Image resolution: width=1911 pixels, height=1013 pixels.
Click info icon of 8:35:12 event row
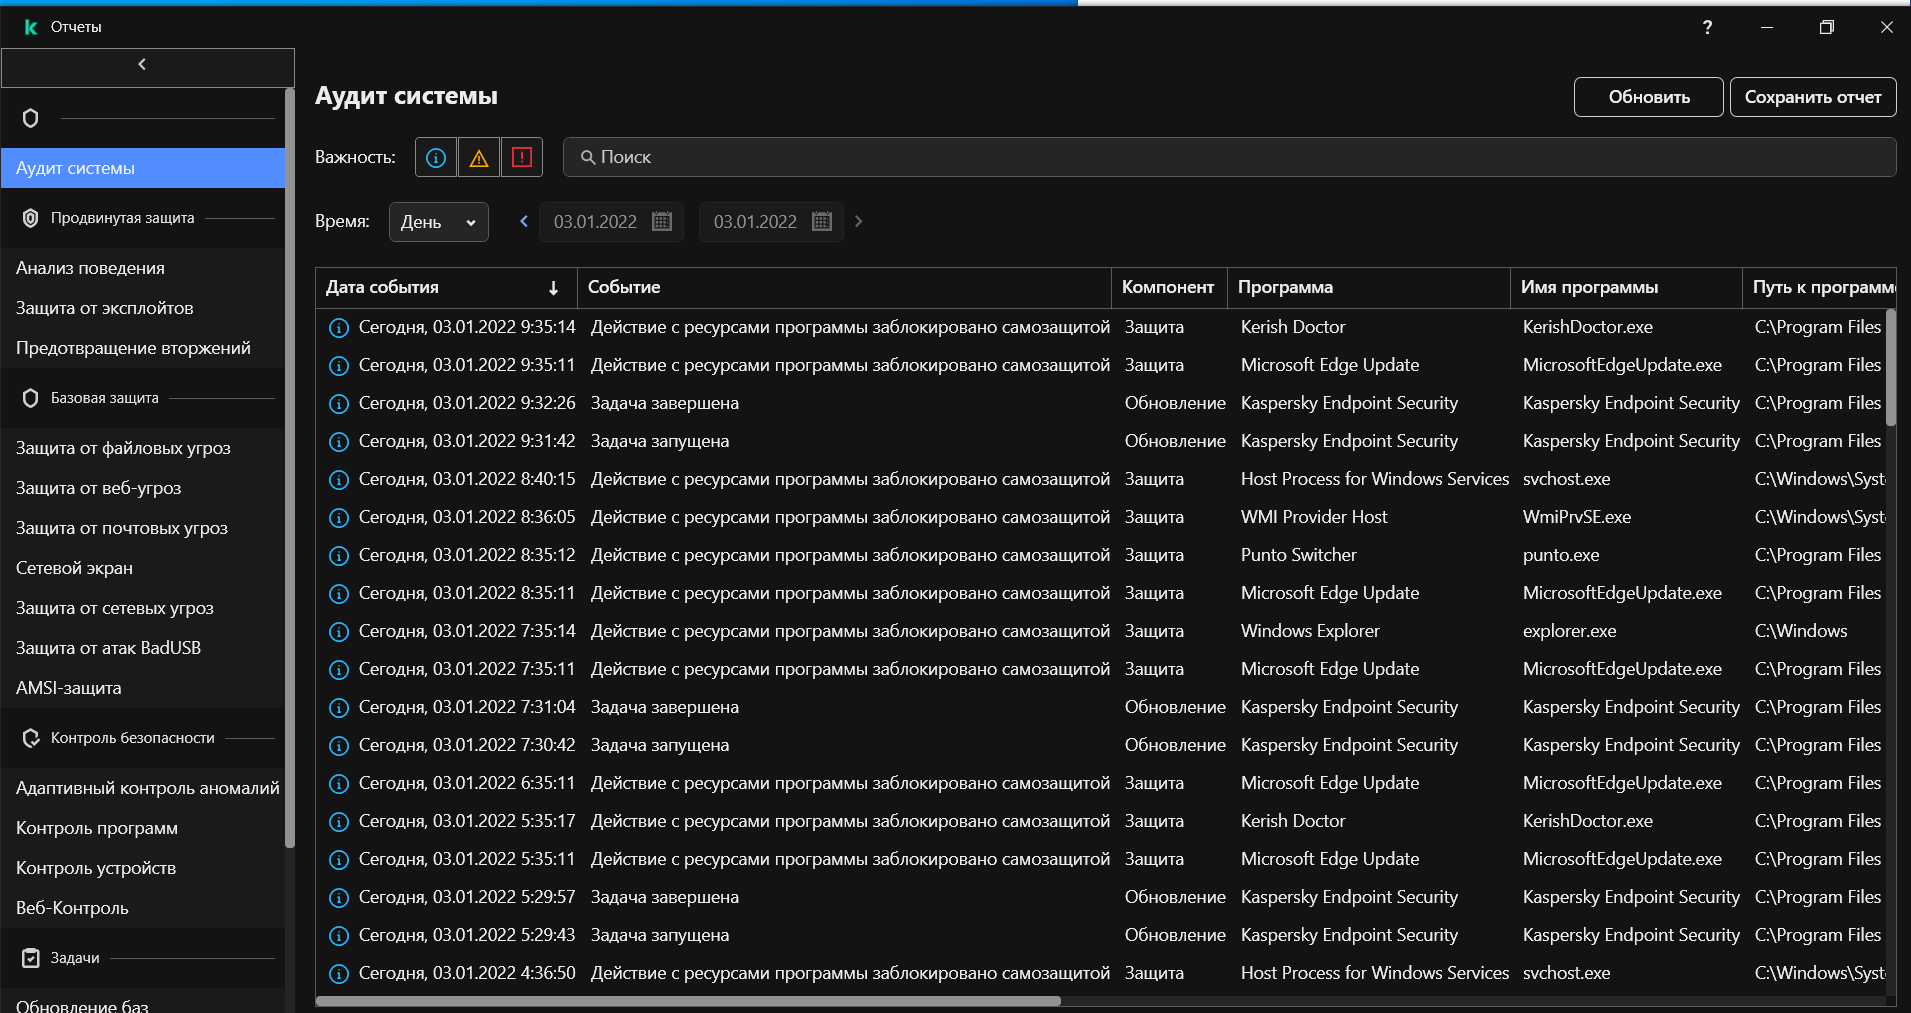(x=339, y=556)
